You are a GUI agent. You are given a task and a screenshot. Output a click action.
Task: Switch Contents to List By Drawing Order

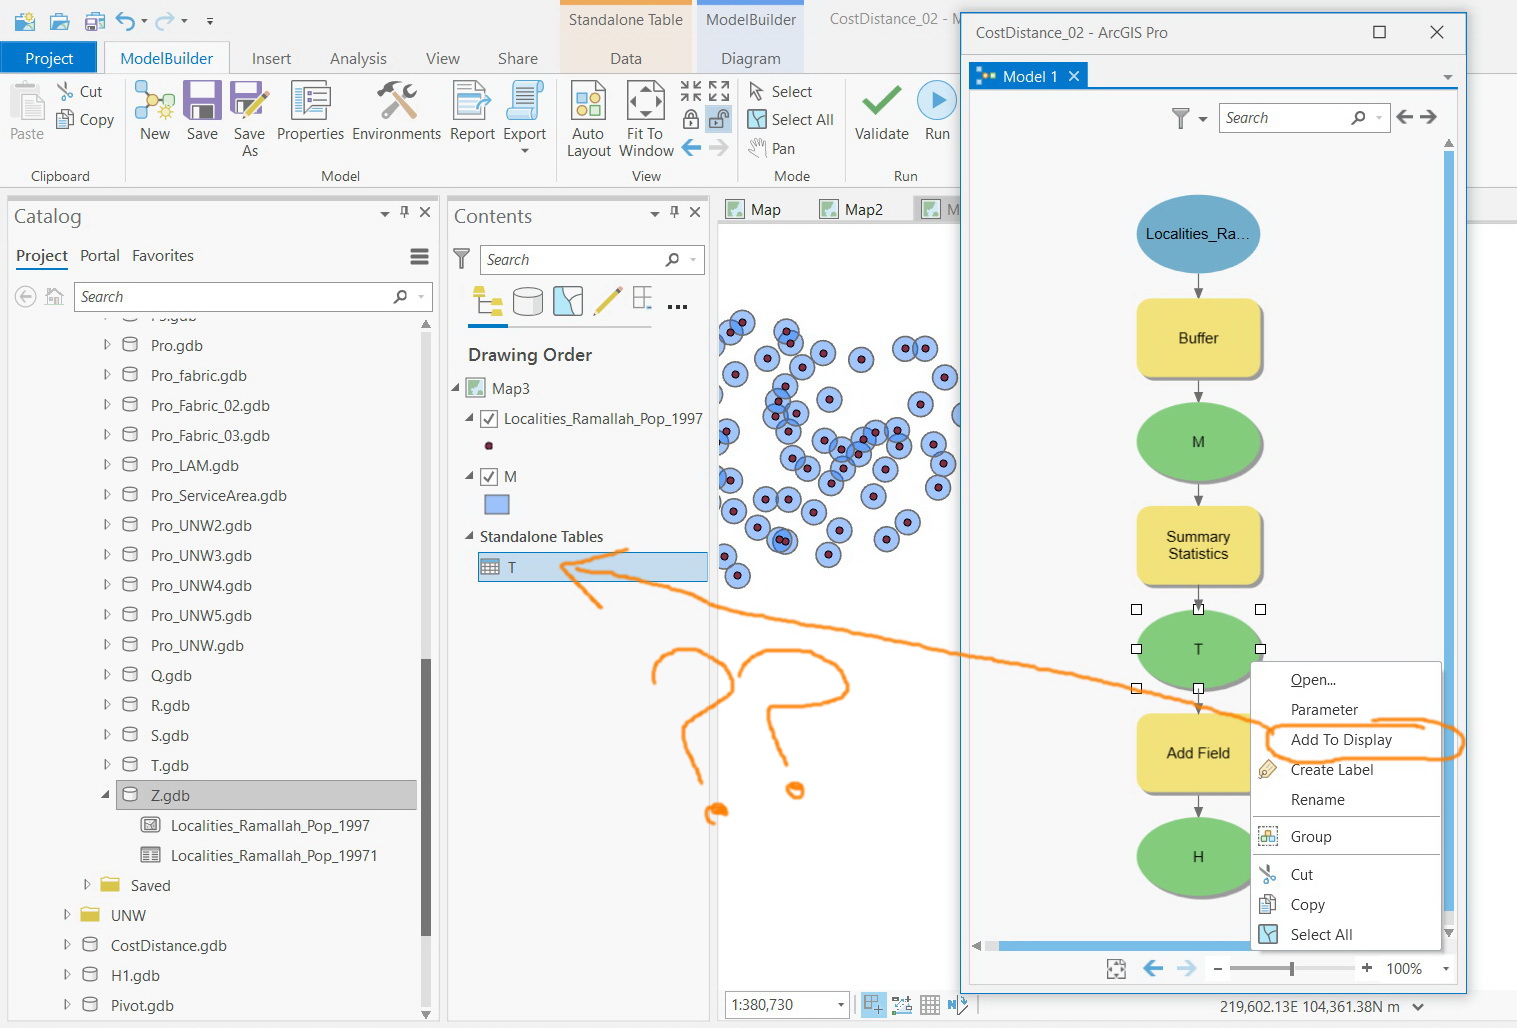click(x=488, y=300)
